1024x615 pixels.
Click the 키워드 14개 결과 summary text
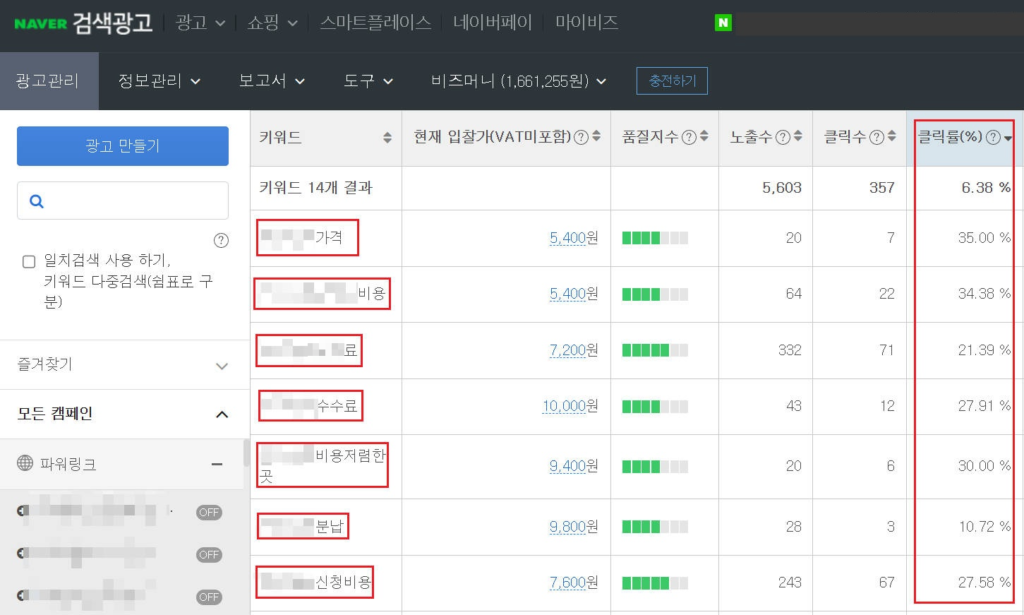(316, 188)
